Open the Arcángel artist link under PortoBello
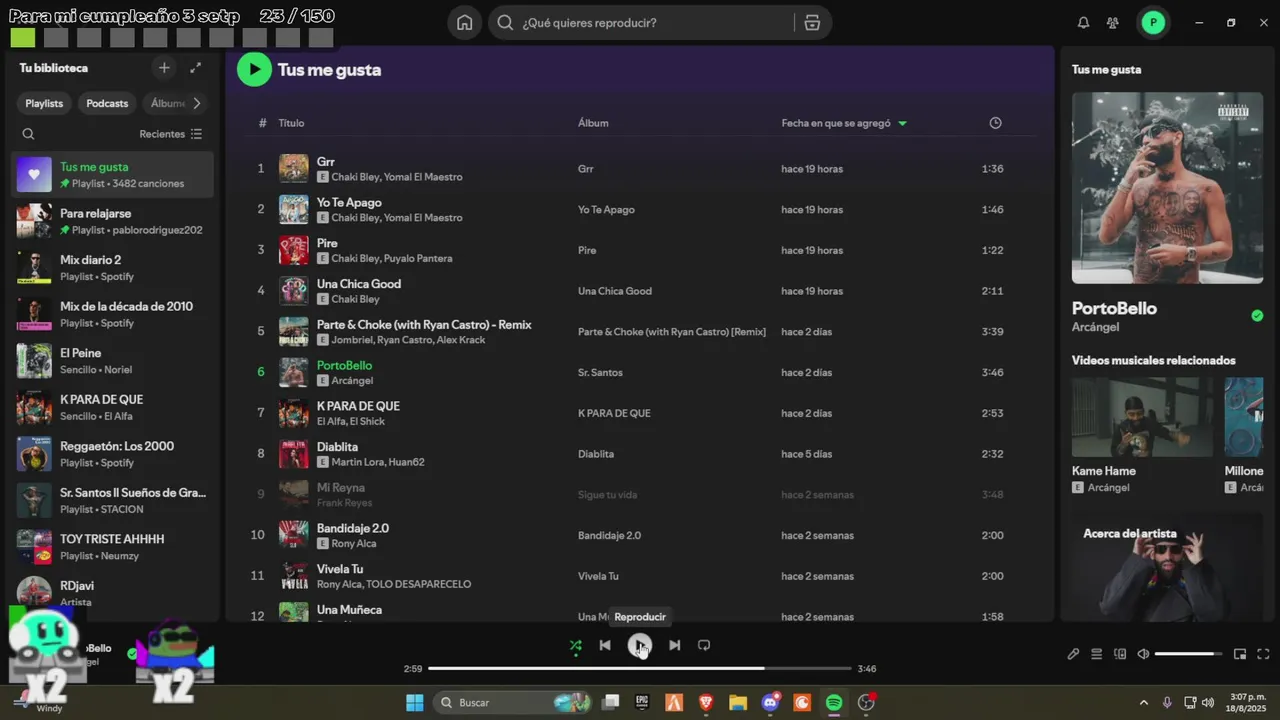The image size is (1280, 720). click(1095, 327)
